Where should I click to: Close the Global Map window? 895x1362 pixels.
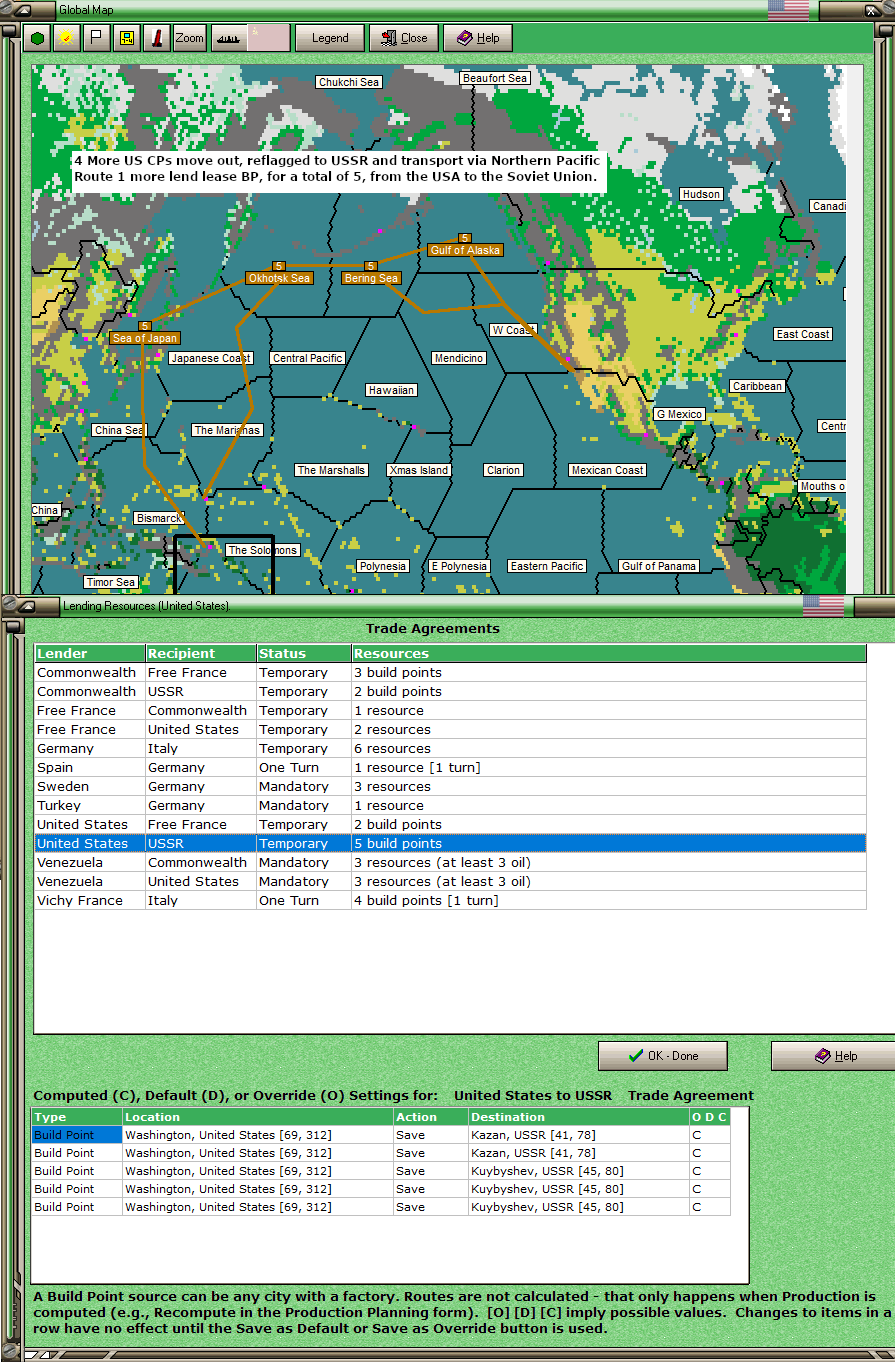(x=404, y=38)
